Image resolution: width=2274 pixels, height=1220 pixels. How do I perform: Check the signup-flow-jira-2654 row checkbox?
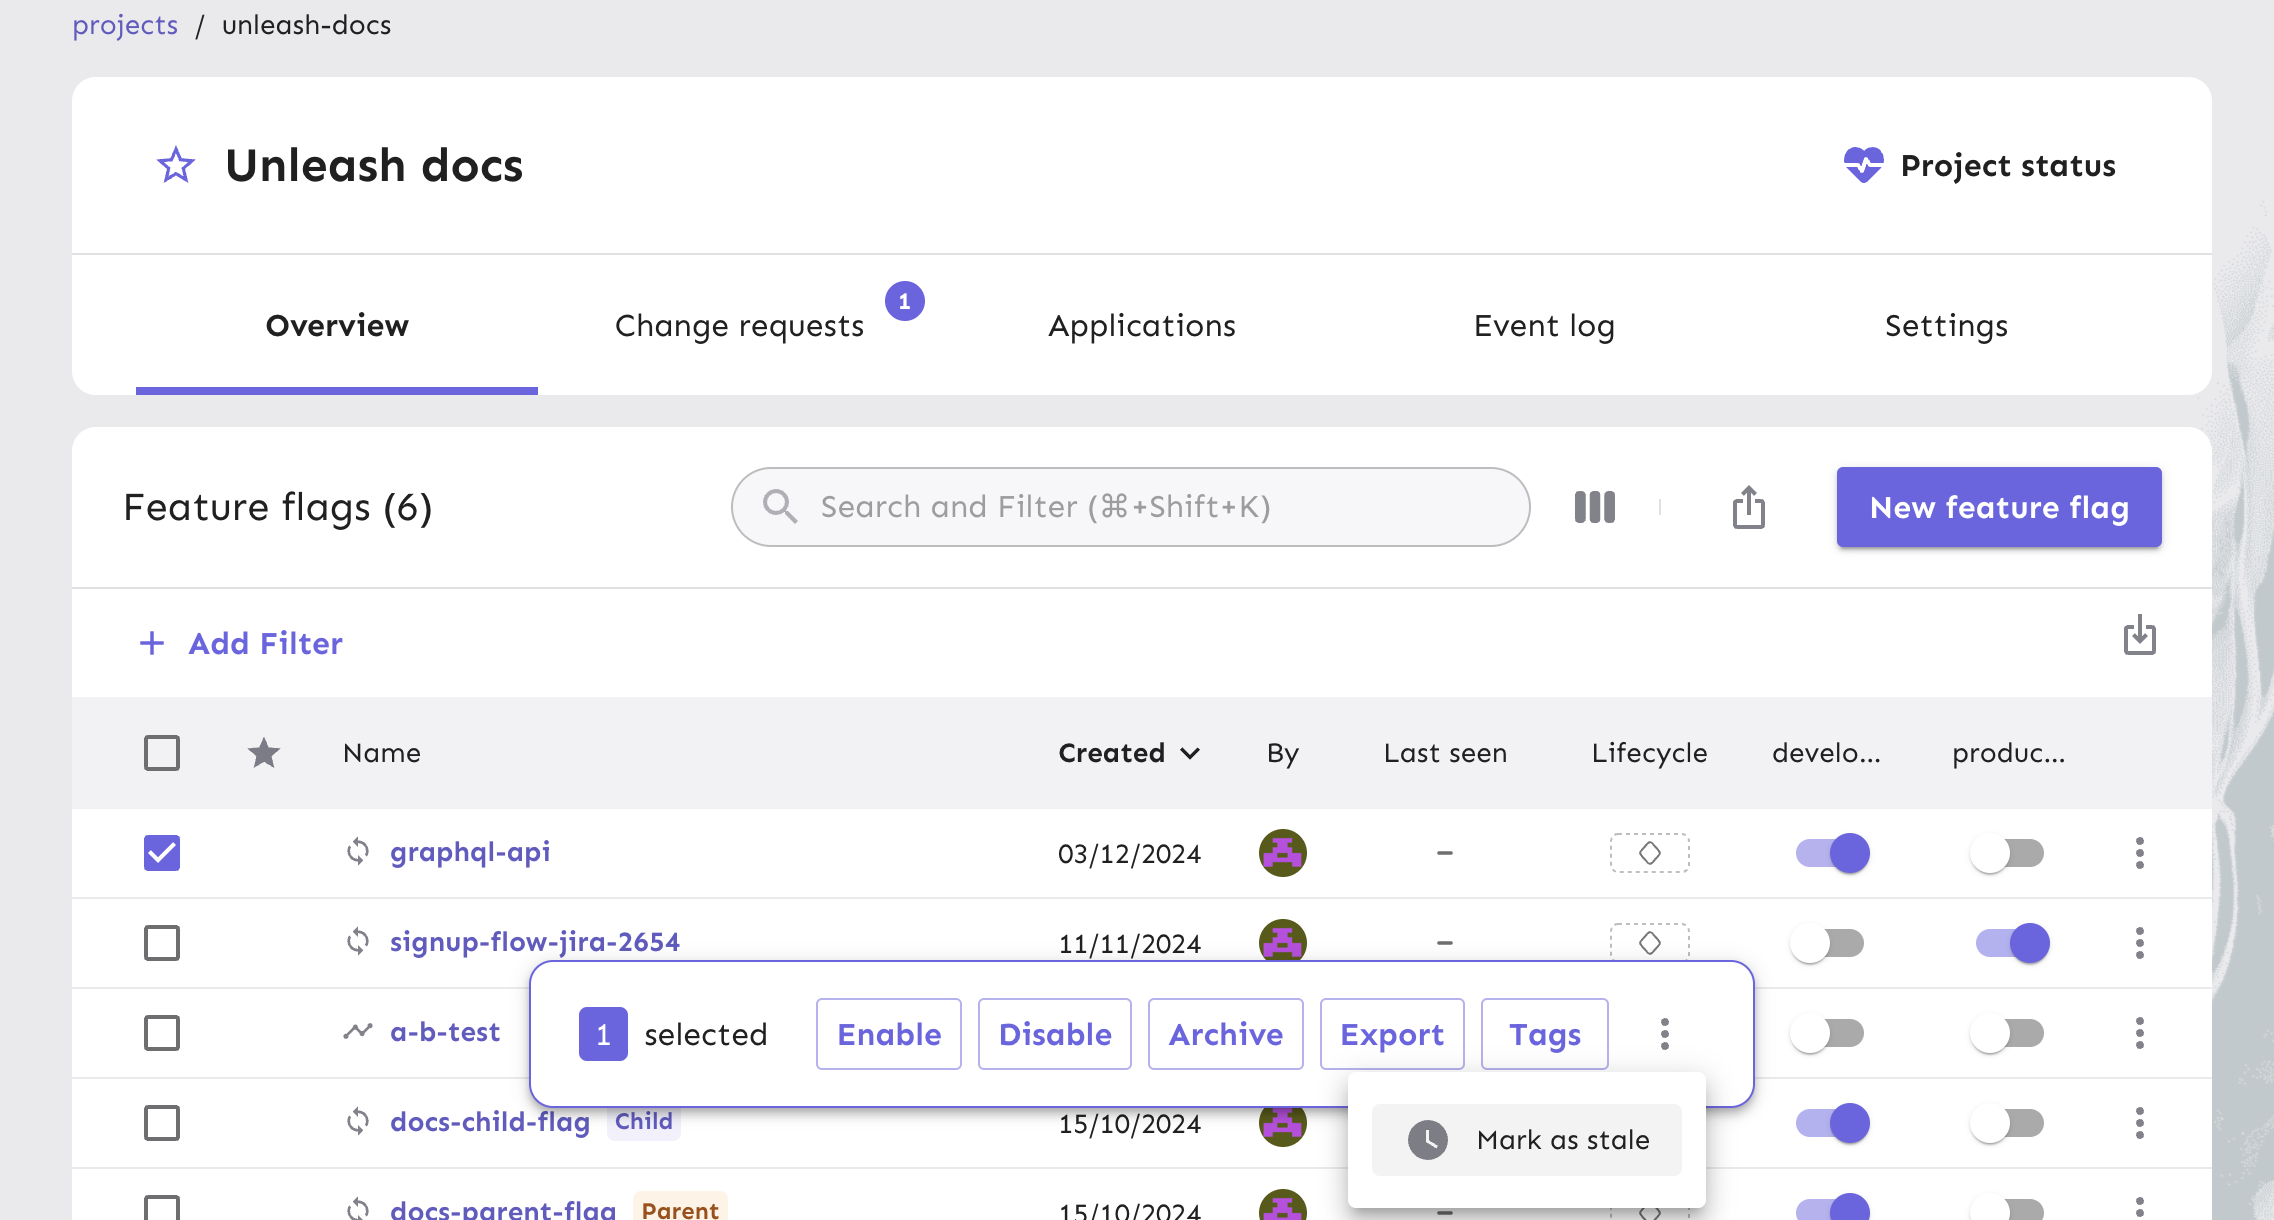[161, 943]
